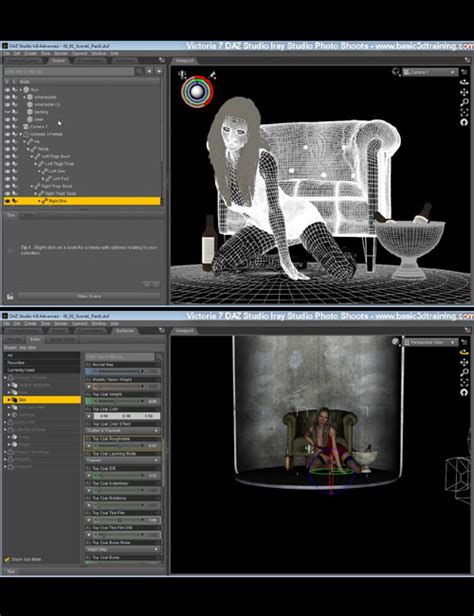The height and width of the screenshot is (616, 474).
Task: Open the Top Coat Bump Mode dropdown
Action: (123, 549)
